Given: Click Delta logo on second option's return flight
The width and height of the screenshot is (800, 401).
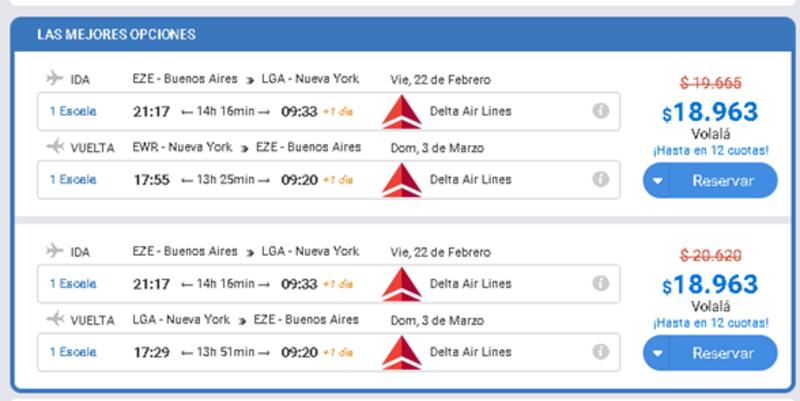Looking at the screenshot, I should (401, 352).
